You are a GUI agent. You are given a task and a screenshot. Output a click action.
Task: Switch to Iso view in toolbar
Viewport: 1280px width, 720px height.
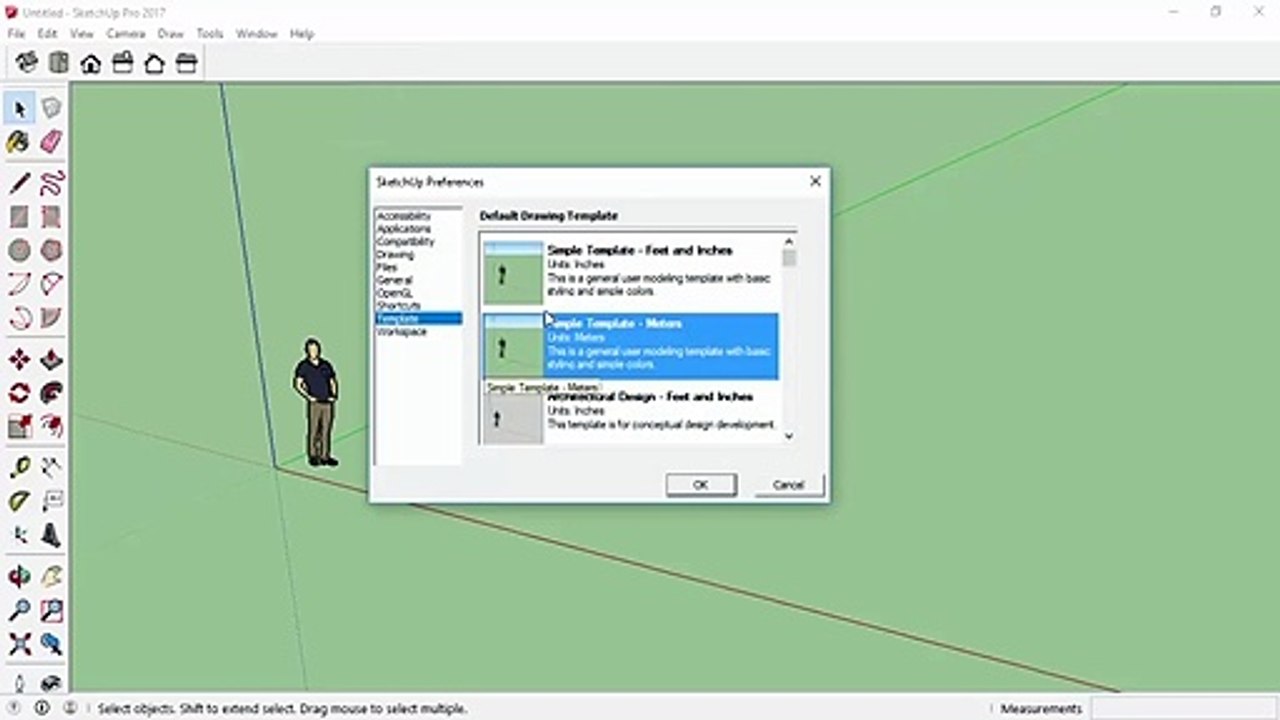point(27,63)
